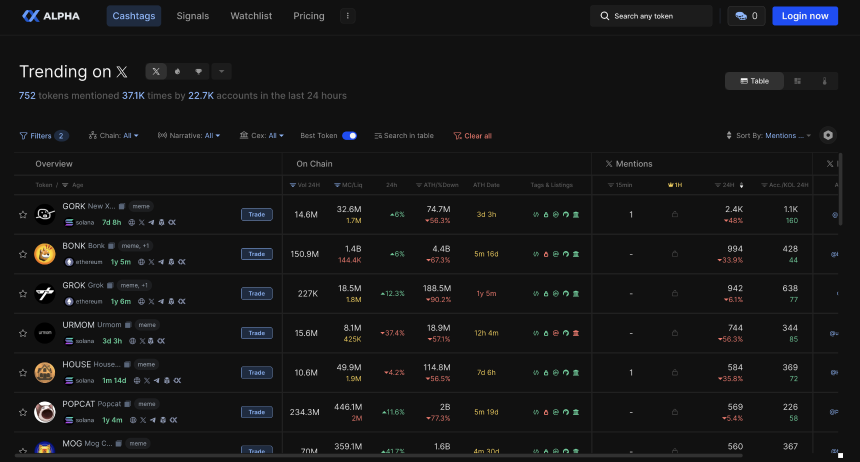
Task: Trade the BONK token
Action: tap(257, 254)
